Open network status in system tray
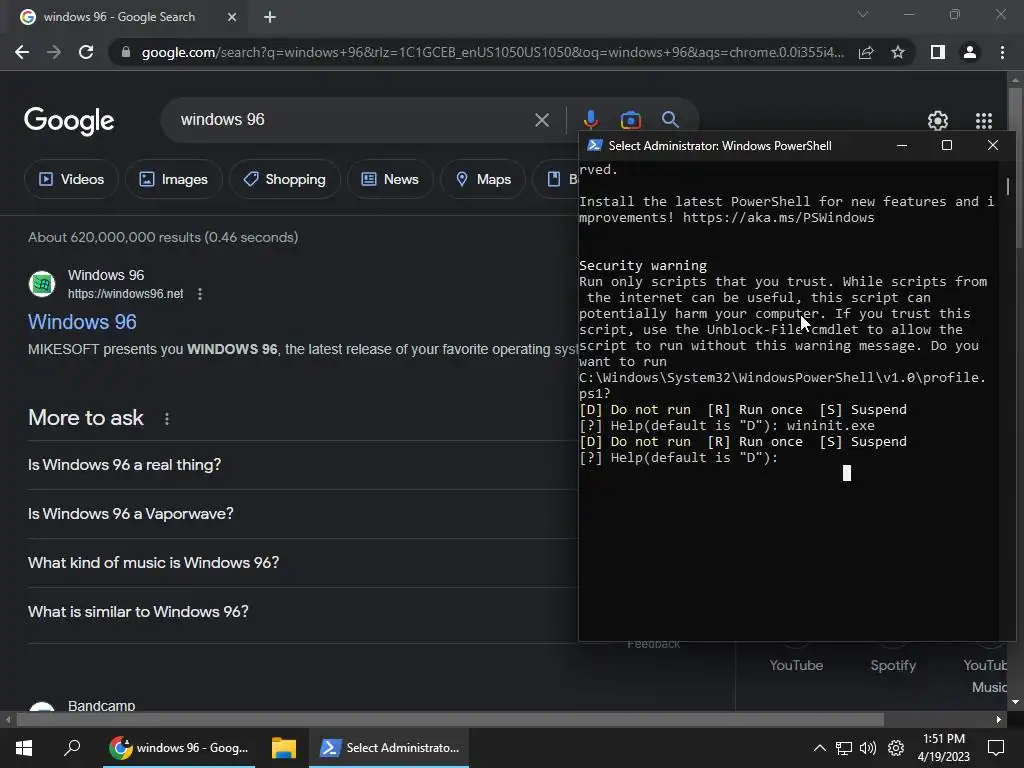1024x768 pixels. coord(844,748)
